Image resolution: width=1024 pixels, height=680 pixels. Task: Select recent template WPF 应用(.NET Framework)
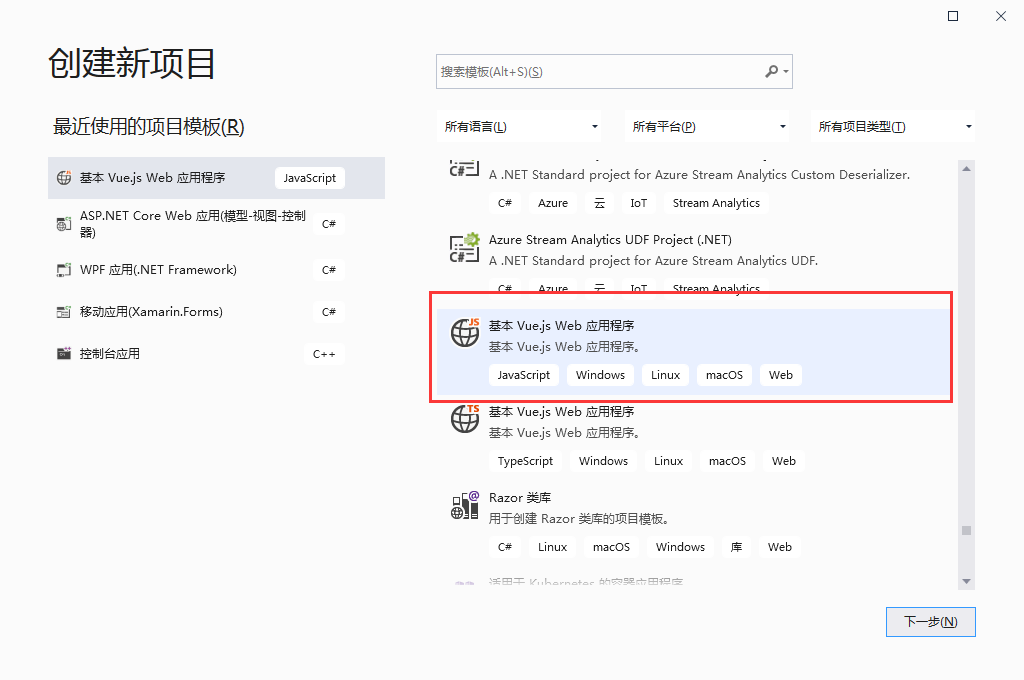(216, 270)
